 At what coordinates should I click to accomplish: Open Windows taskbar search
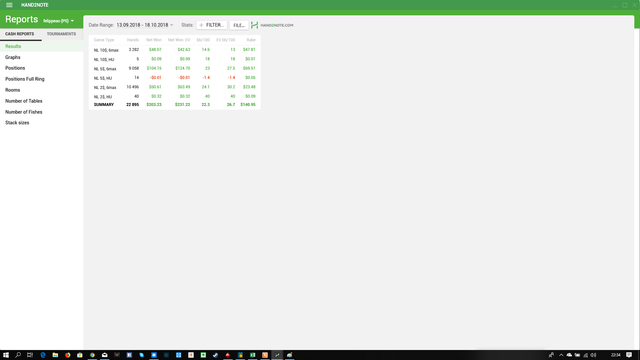click(x=18, y=355)
